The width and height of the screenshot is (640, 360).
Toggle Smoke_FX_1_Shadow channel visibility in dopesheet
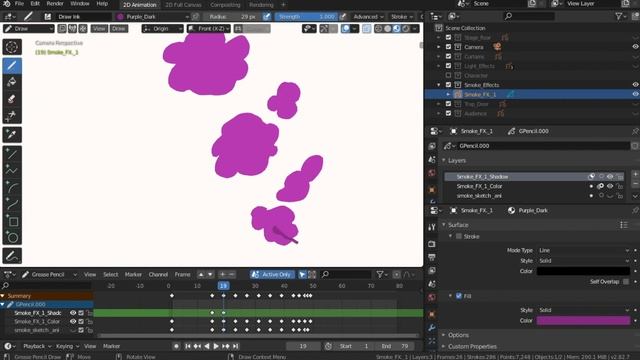[73, 313]
